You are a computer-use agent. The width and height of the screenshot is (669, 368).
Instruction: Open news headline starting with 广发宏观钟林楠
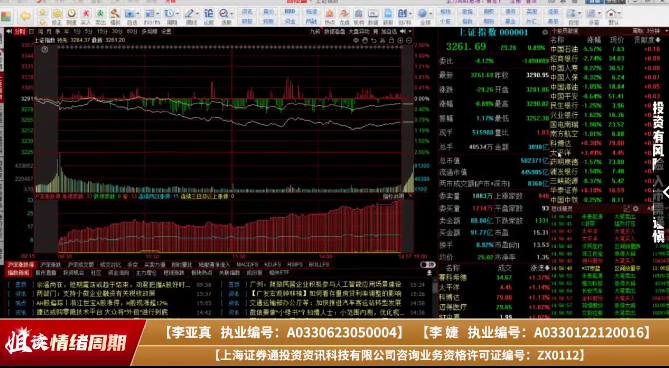point(326,294)
